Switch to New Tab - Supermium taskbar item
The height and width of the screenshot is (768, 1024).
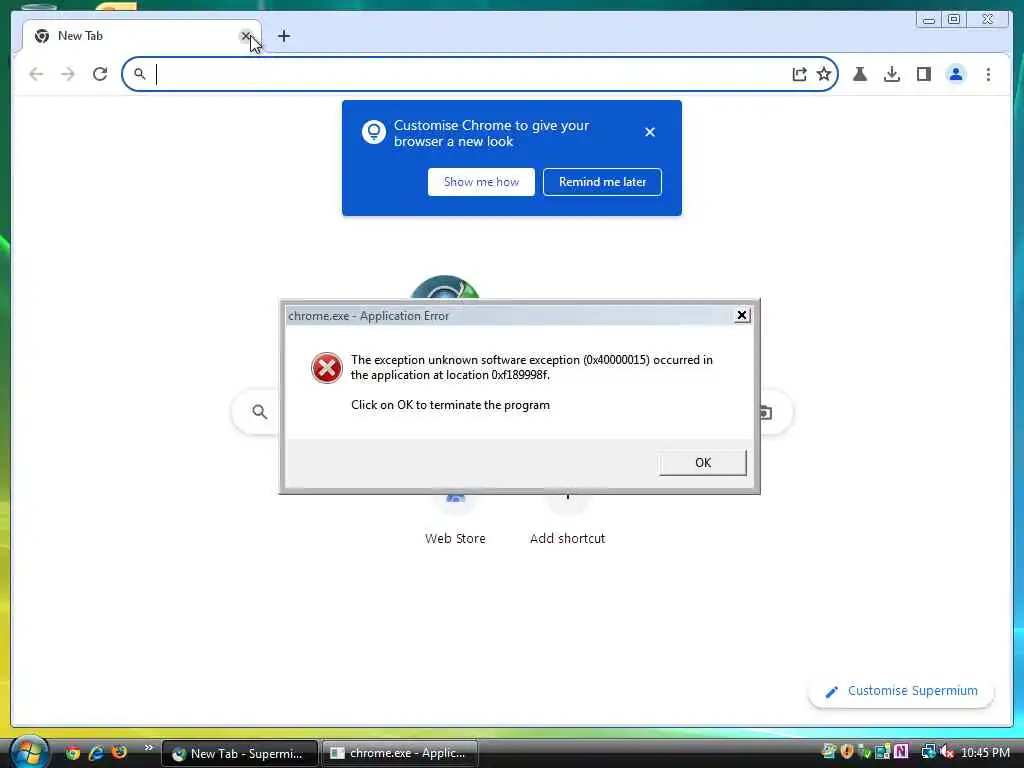pos(239,753)
